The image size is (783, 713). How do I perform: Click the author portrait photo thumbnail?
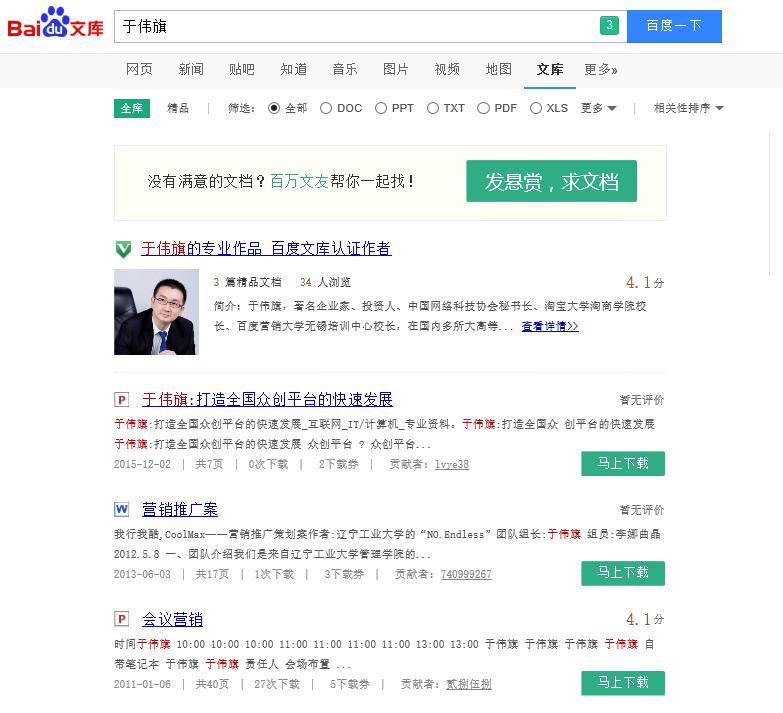point(156,312)
